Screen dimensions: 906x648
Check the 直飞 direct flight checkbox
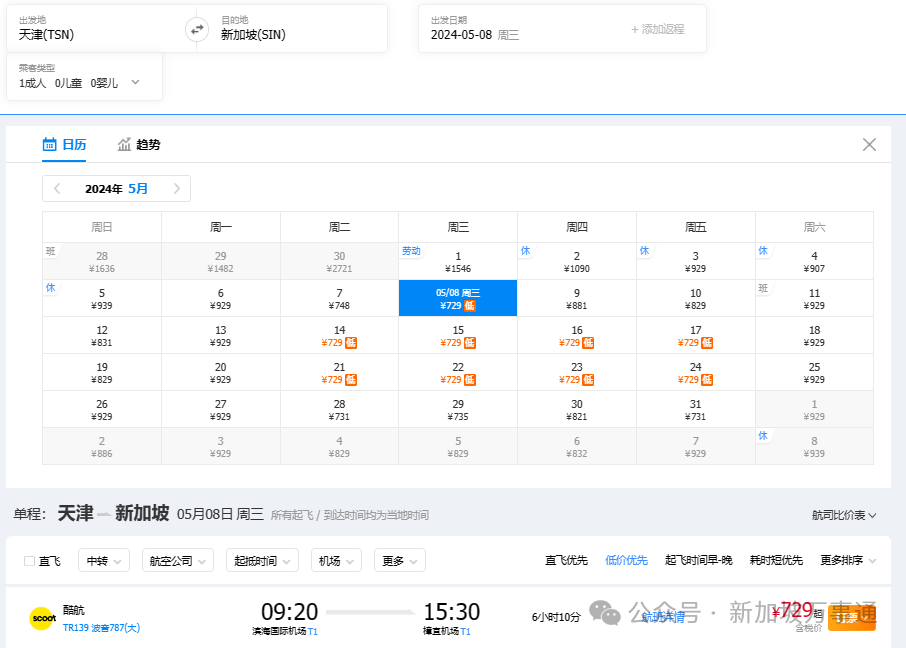point(29,561)
